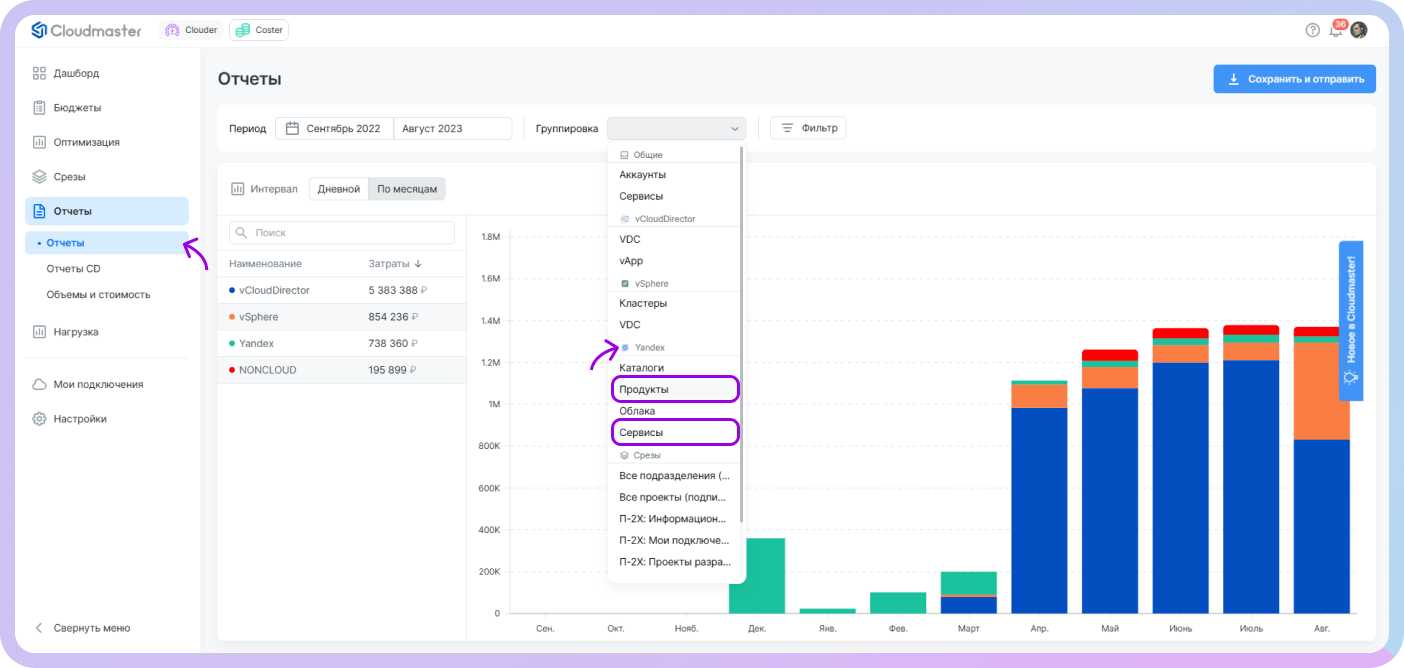The width and height of the screenshot is (1404, 668).
Task: Open the notifications bell icon
Action: (1336, 30)
